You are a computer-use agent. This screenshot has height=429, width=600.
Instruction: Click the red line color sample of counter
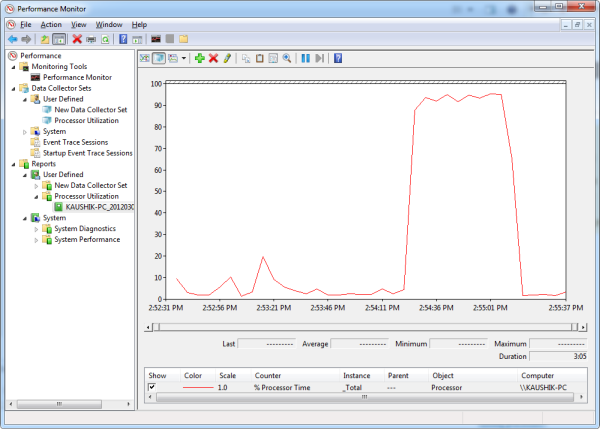tap(198, 386)
